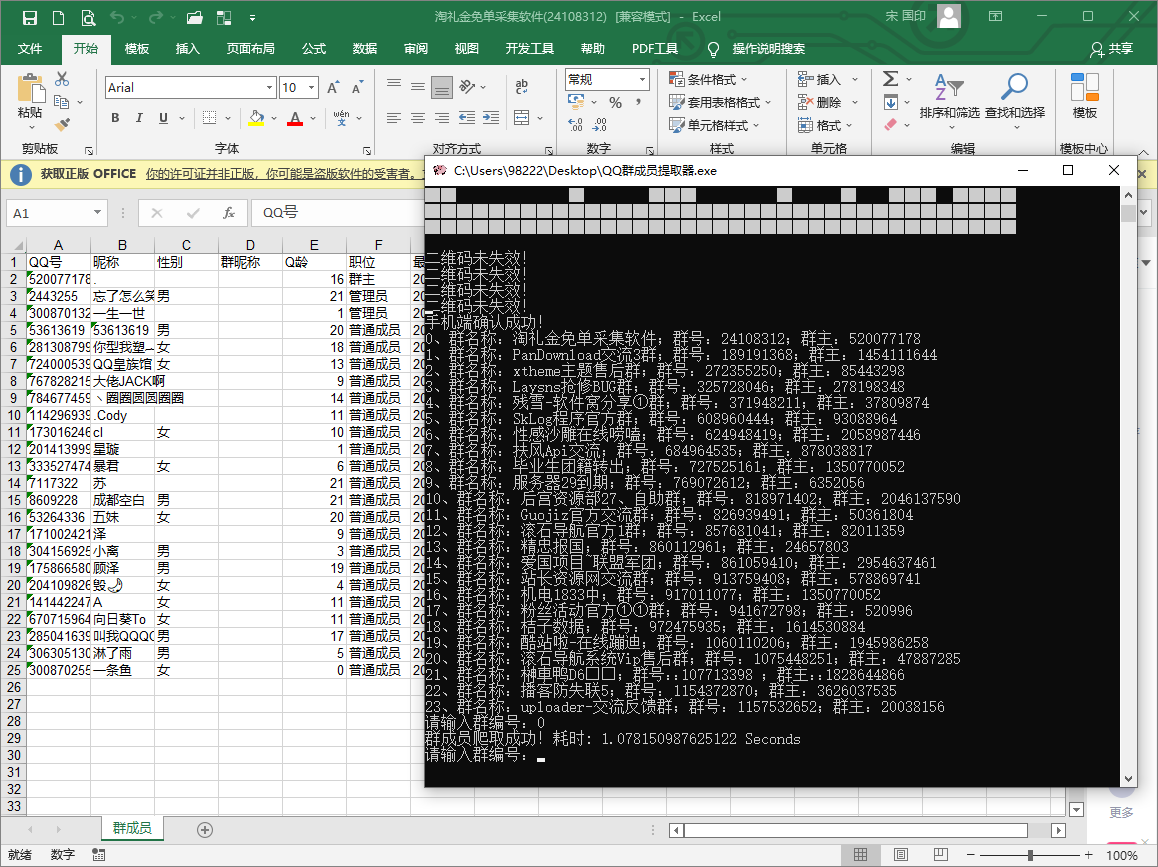
Task: Toggle italic formatting
Action: click(139, 117)
